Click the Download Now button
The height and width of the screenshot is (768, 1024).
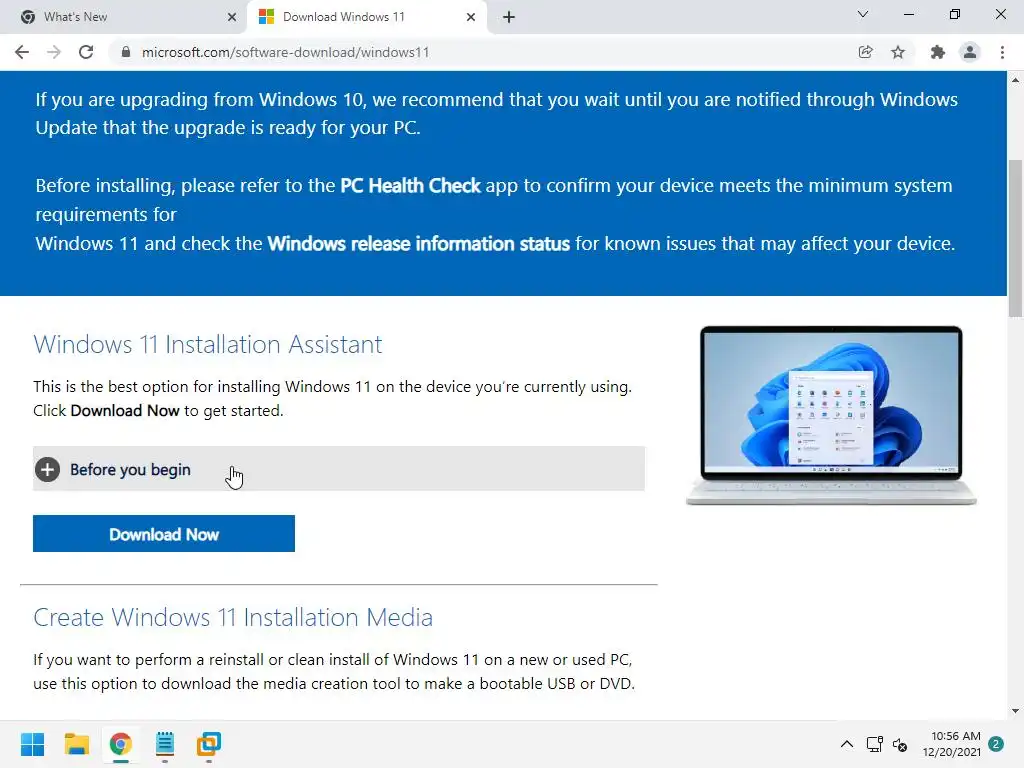[x=164, y=534]
